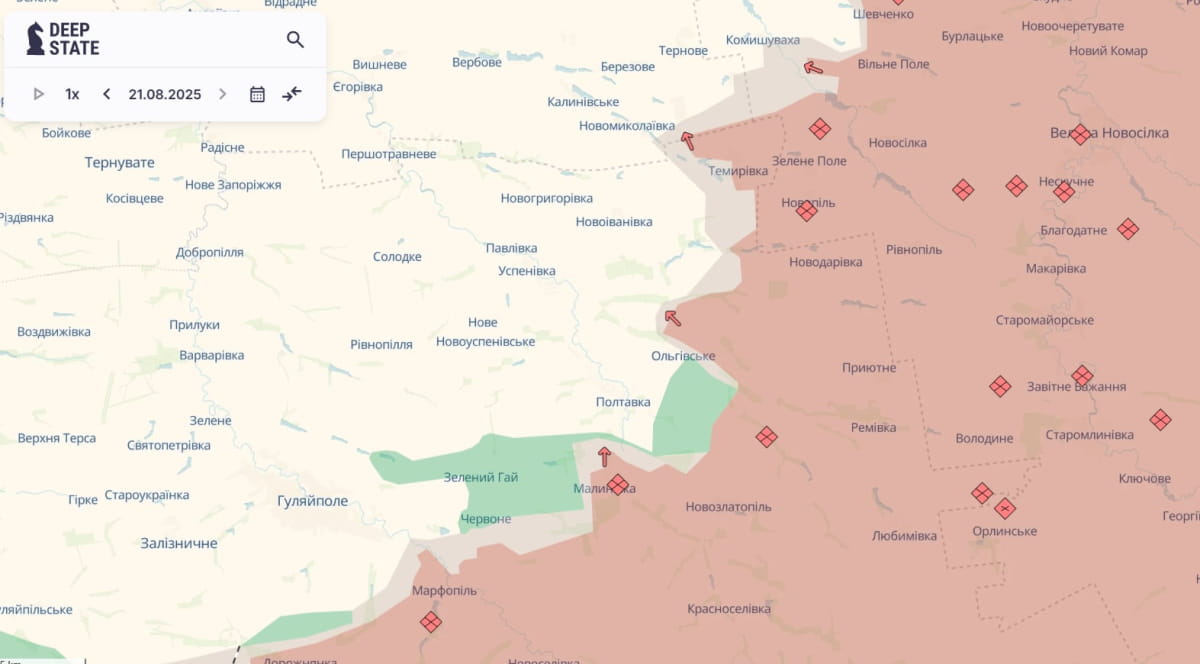Open the calendar date picker icon

click(x=257, y=94)
